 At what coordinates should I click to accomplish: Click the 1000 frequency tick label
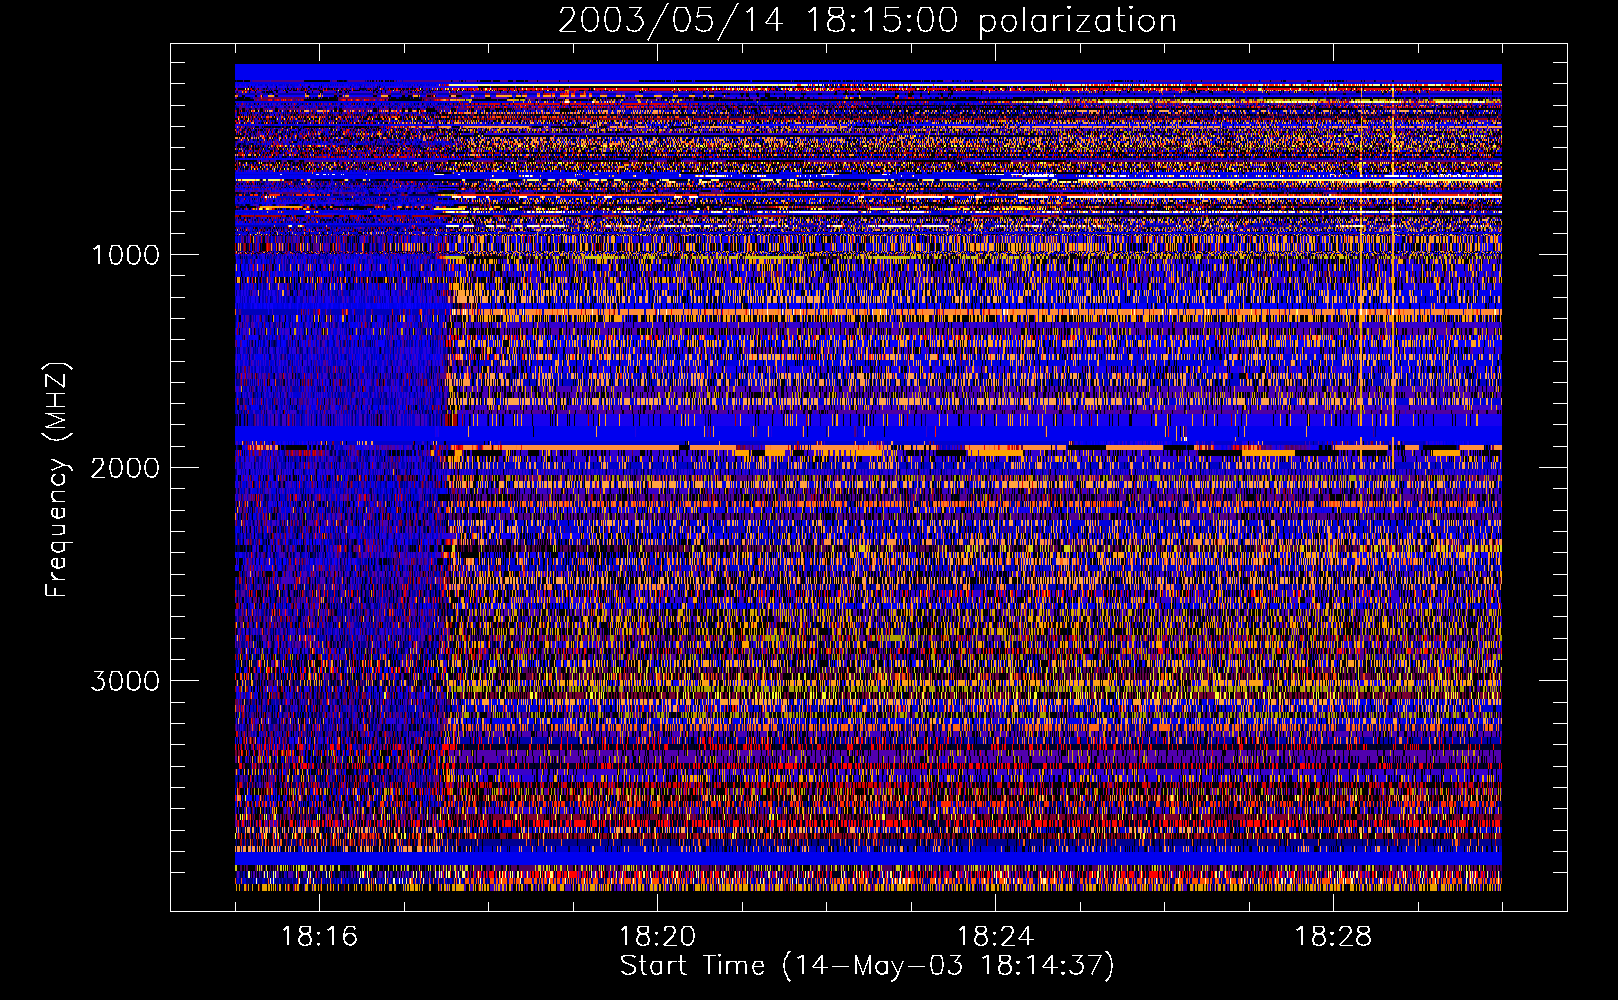pyautogui.click(x=125, y=255)
